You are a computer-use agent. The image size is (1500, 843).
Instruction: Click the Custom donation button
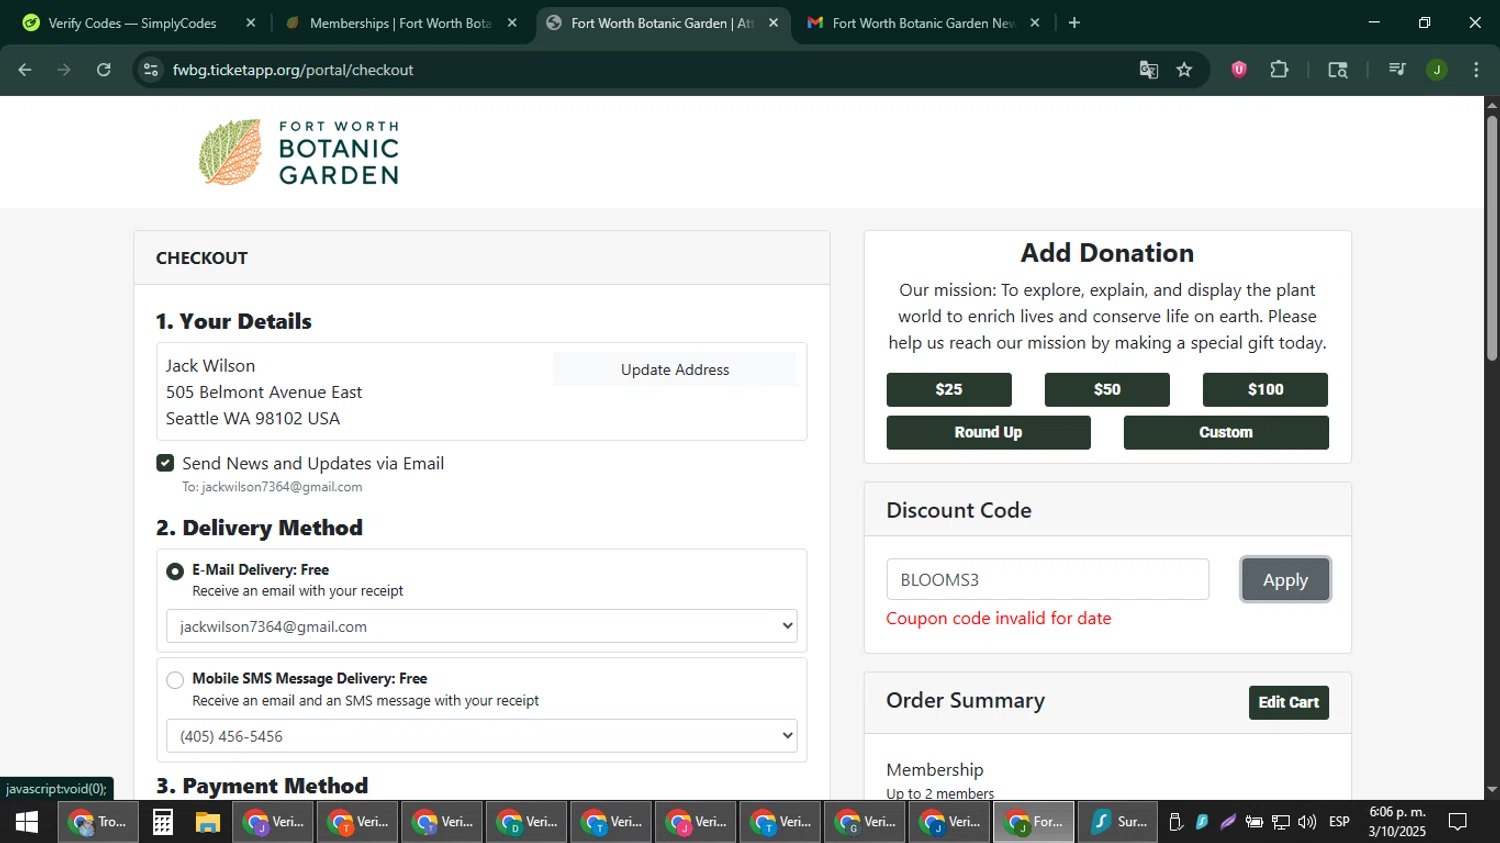tap(1226, 432)
